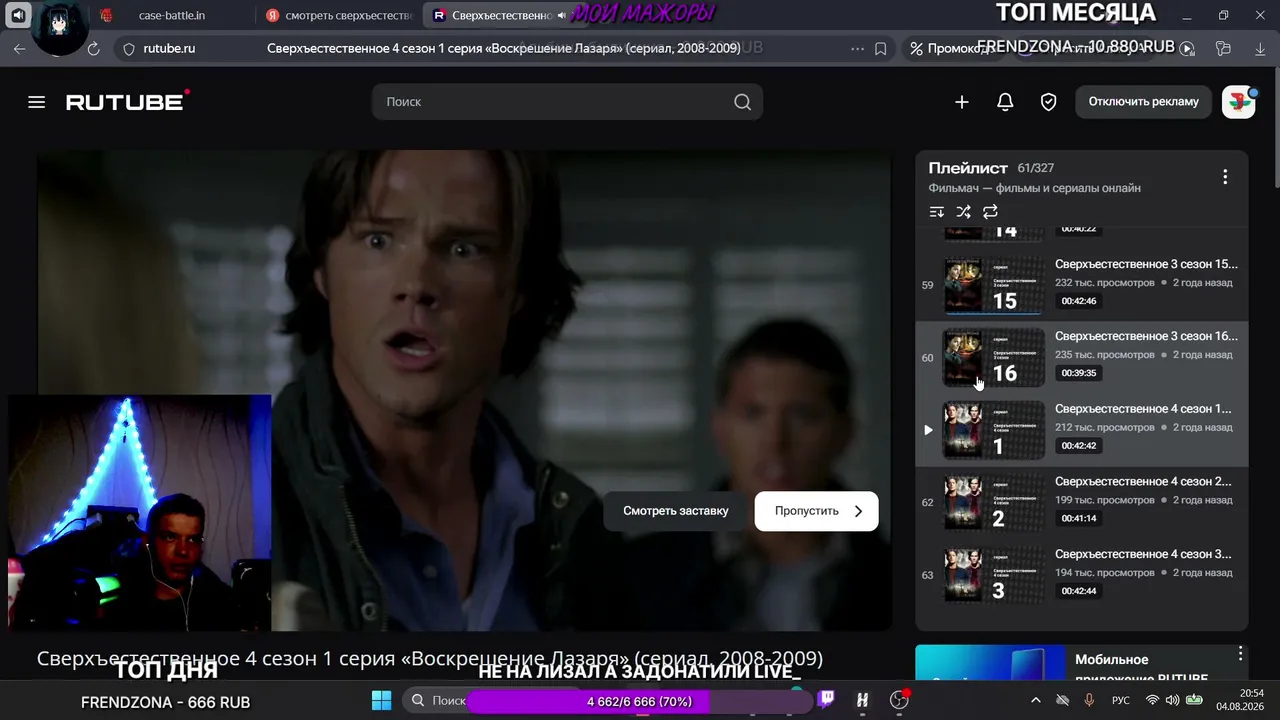Open playlist three-dot options menu

[1225, 177]
